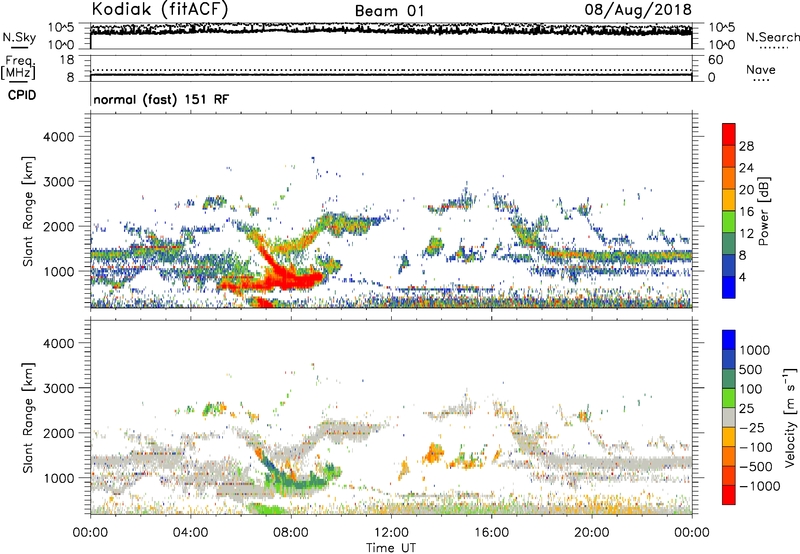This screenshot has height=554, width=800.
Task: Click the right "10^0" noise axis label
Action: [721, 45]
